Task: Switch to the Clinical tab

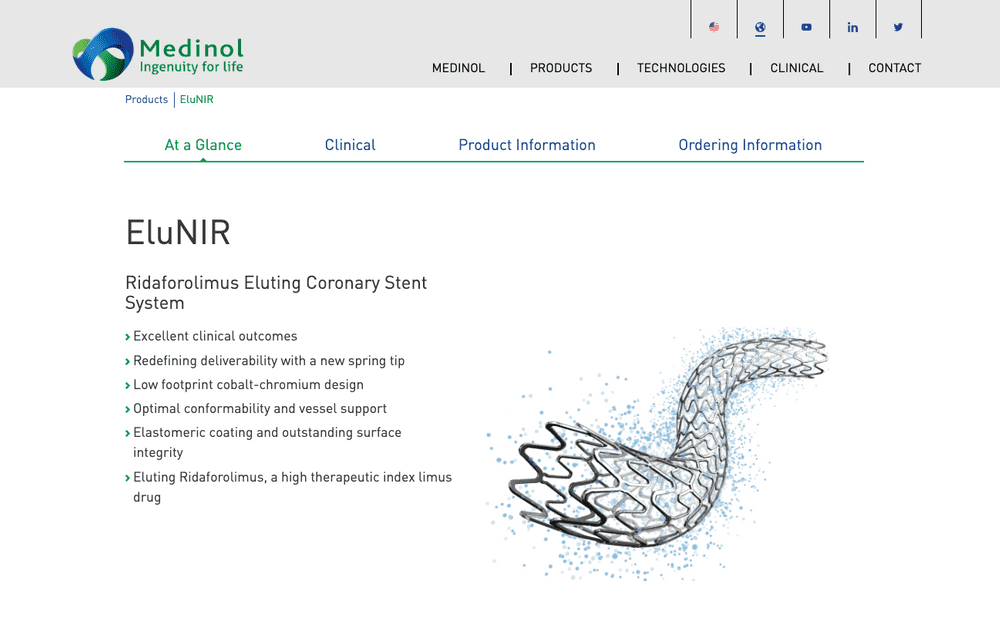Action: 350,145
